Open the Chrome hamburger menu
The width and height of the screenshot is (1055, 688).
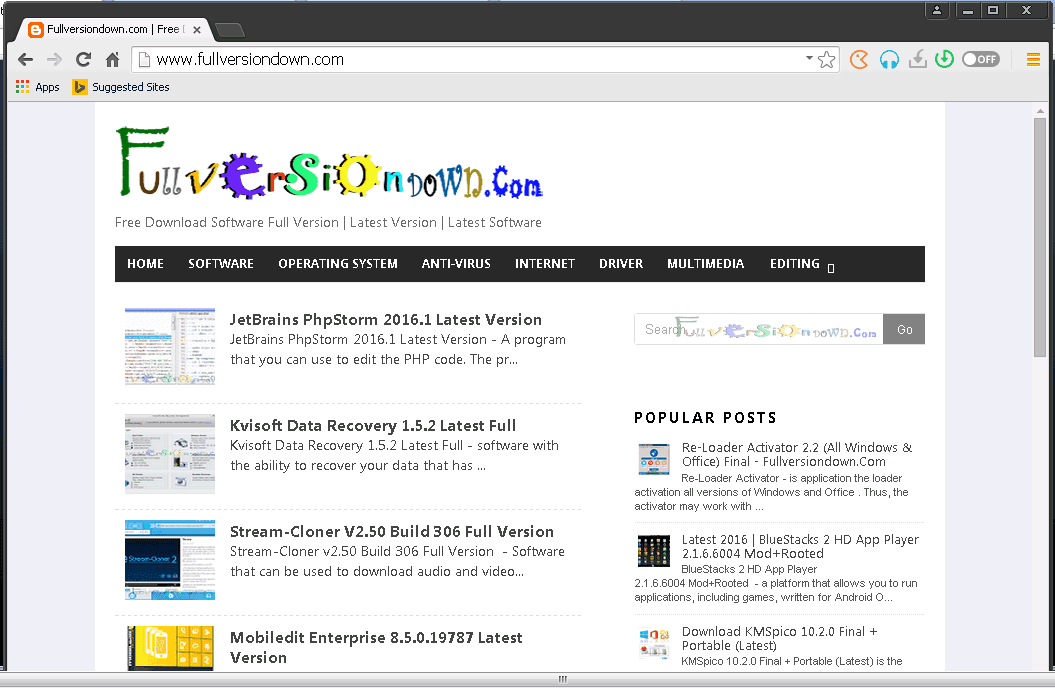pyautogui.click(x=1033, y=60)
